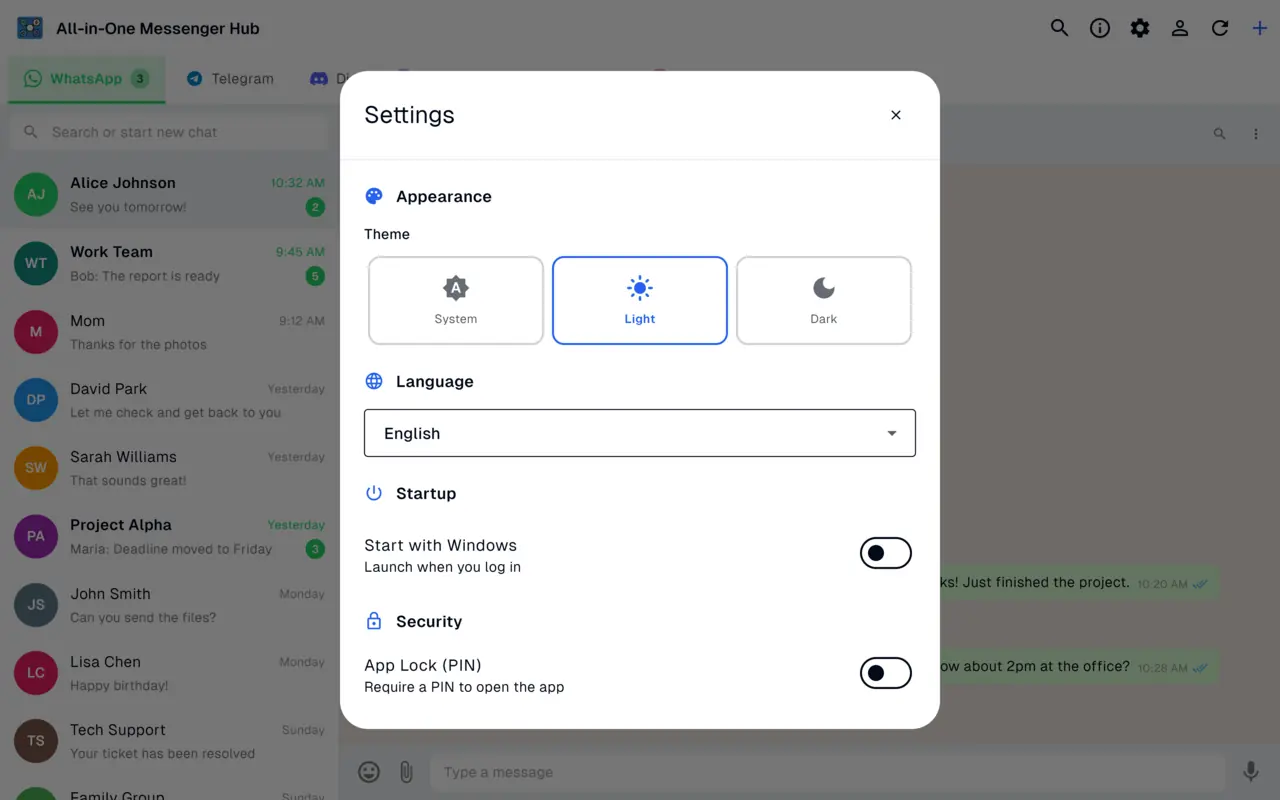Open the settings gear icon in header

1140,28
